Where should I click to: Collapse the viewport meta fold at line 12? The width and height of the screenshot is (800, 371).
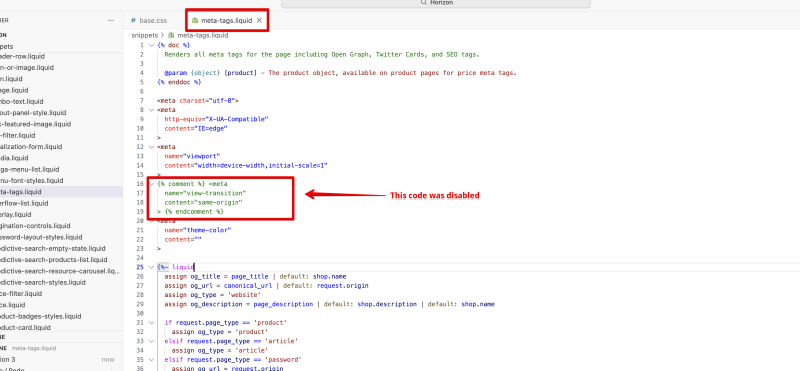point(151,146)
